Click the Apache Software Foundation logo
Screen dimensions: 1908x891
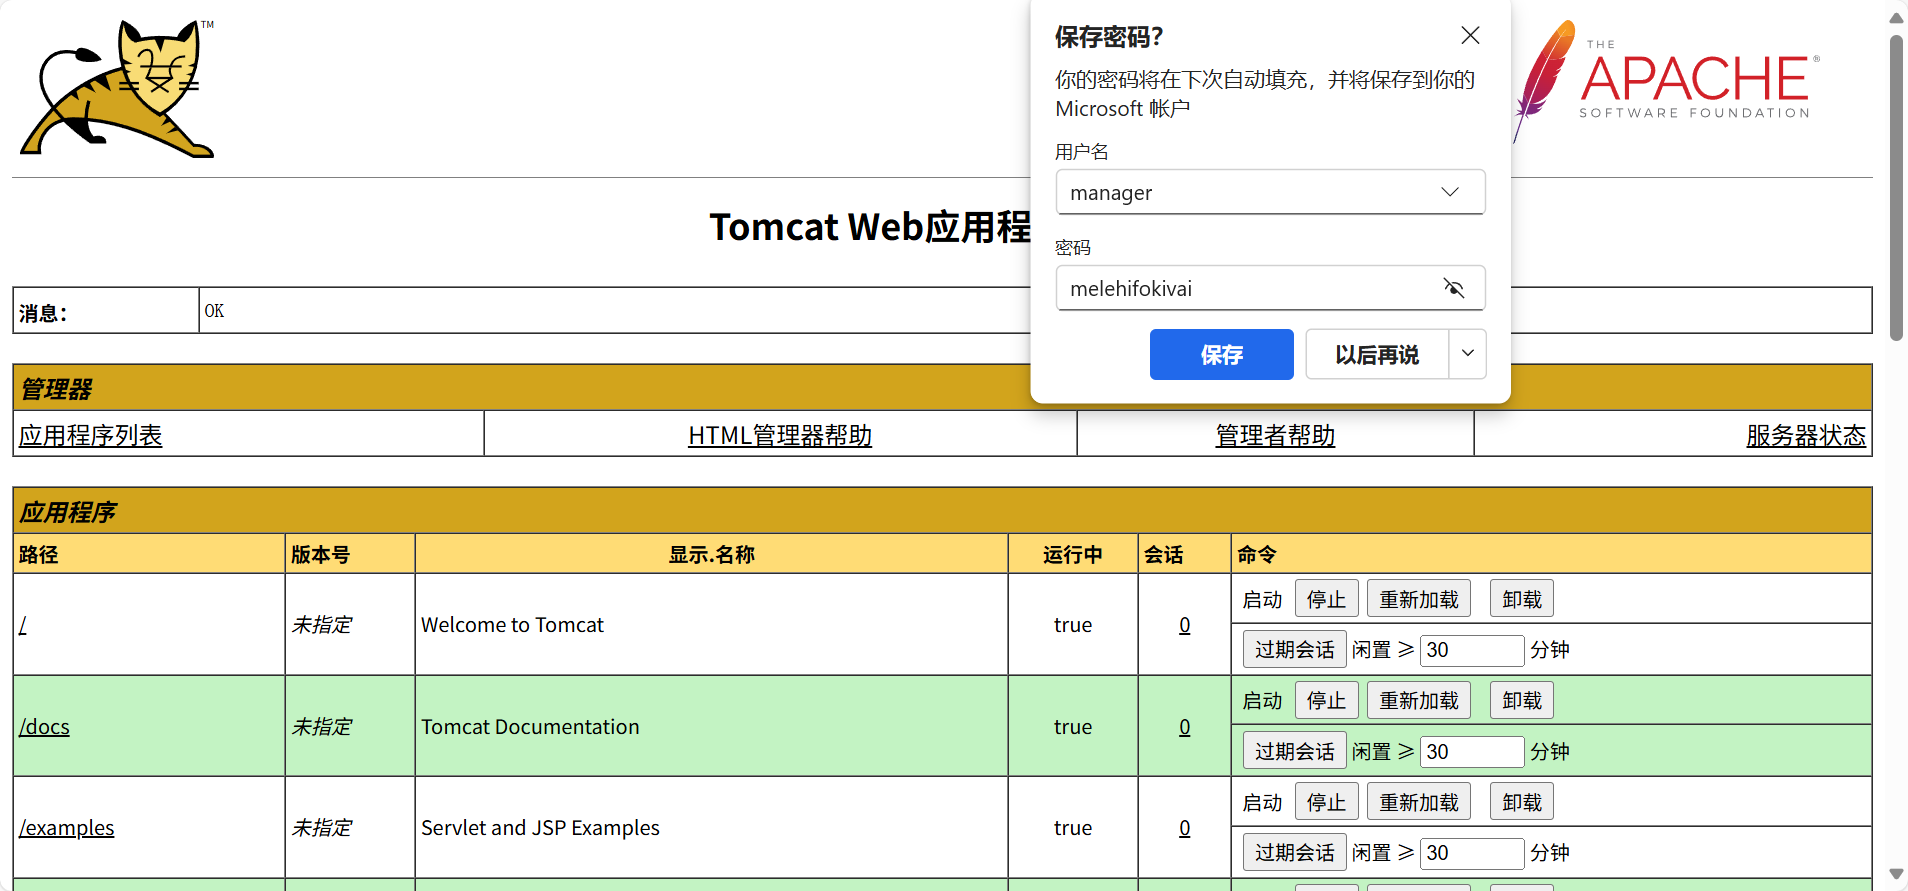point(1666,82)
